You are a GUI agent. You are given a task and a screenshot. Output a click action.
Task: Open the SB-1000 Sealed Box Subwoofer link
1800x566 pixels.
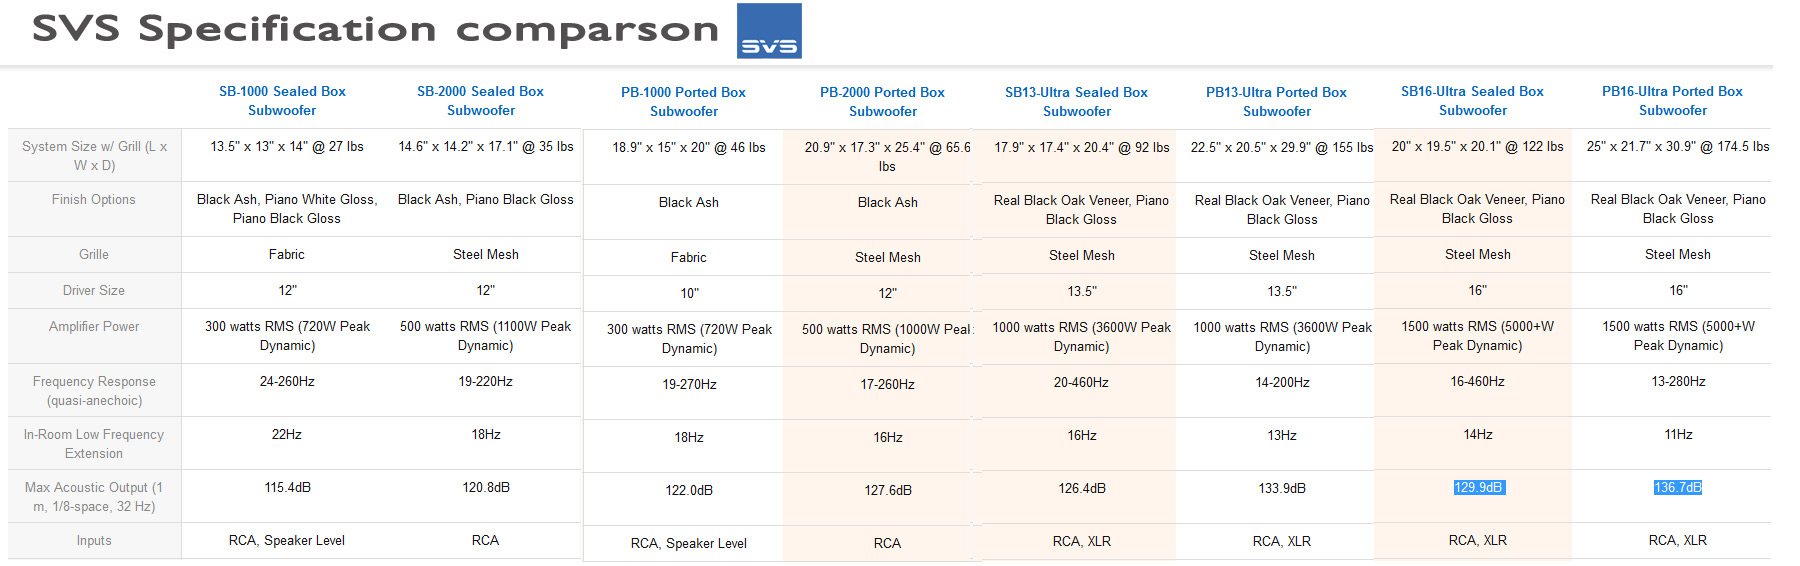click(x=282, y=101)
